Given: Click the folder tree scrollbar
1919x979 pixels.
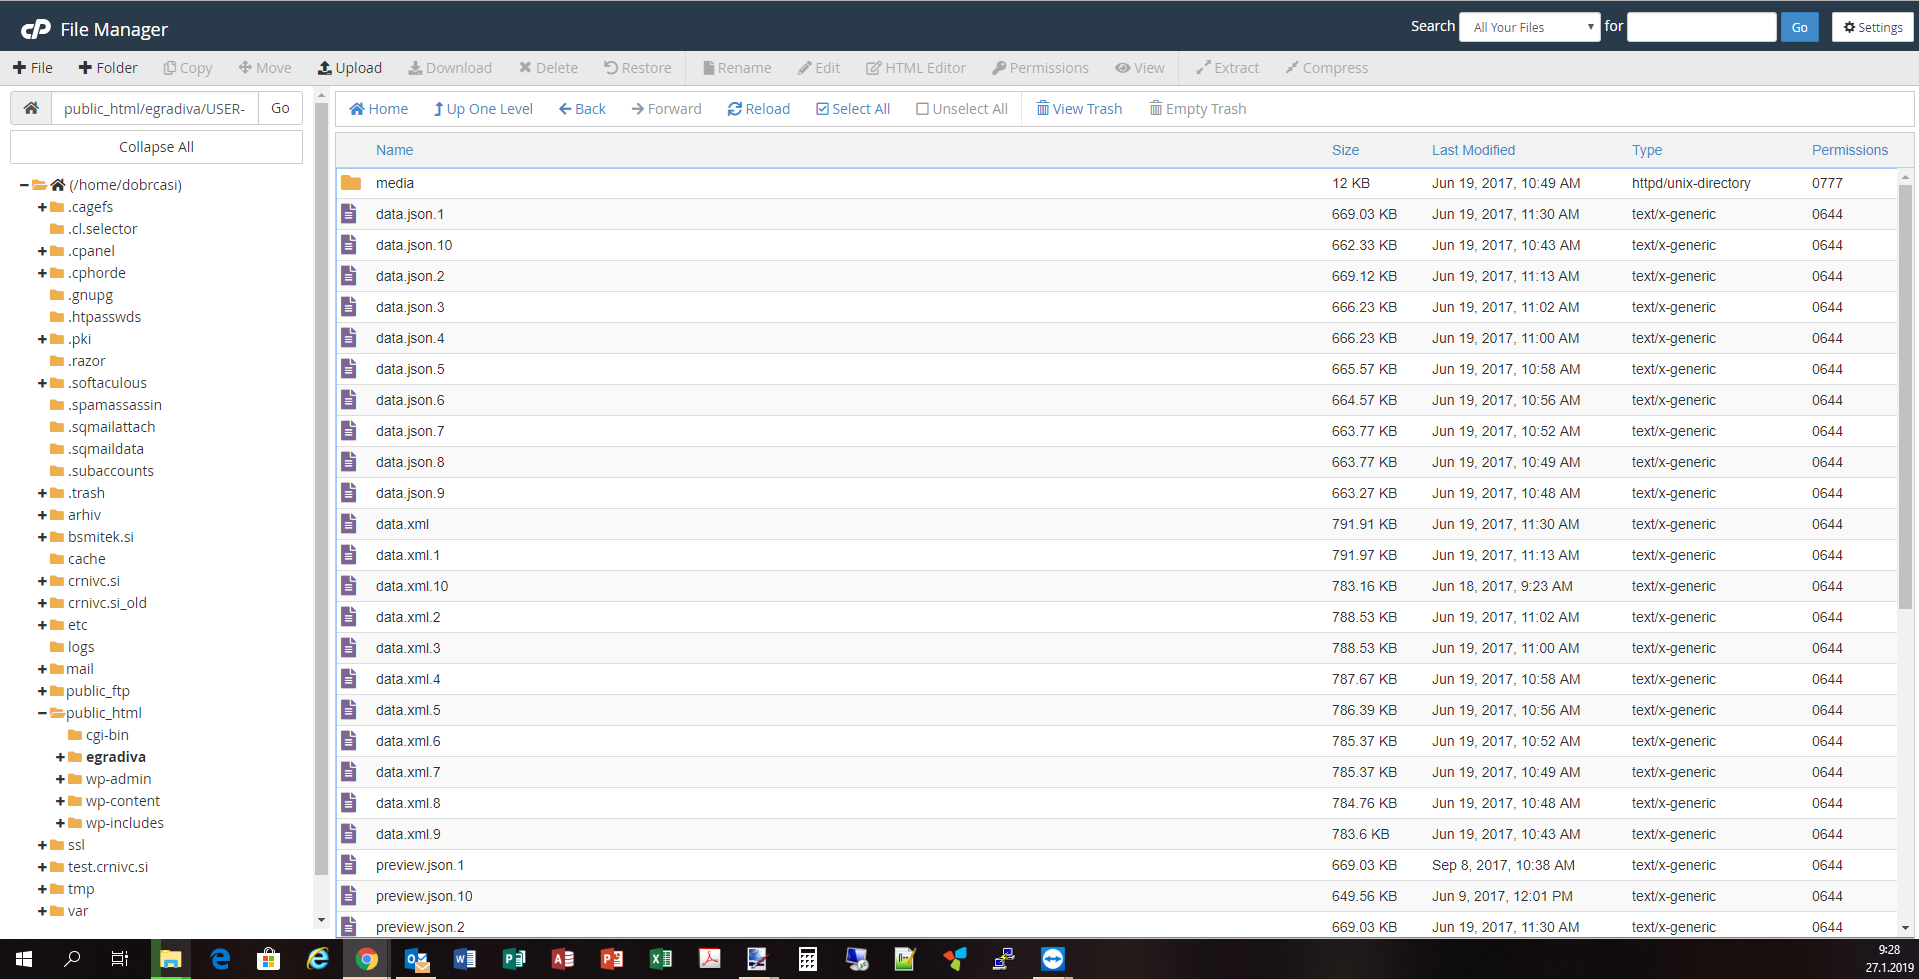Looking at the screenshot, I should (x=321, y=490).
